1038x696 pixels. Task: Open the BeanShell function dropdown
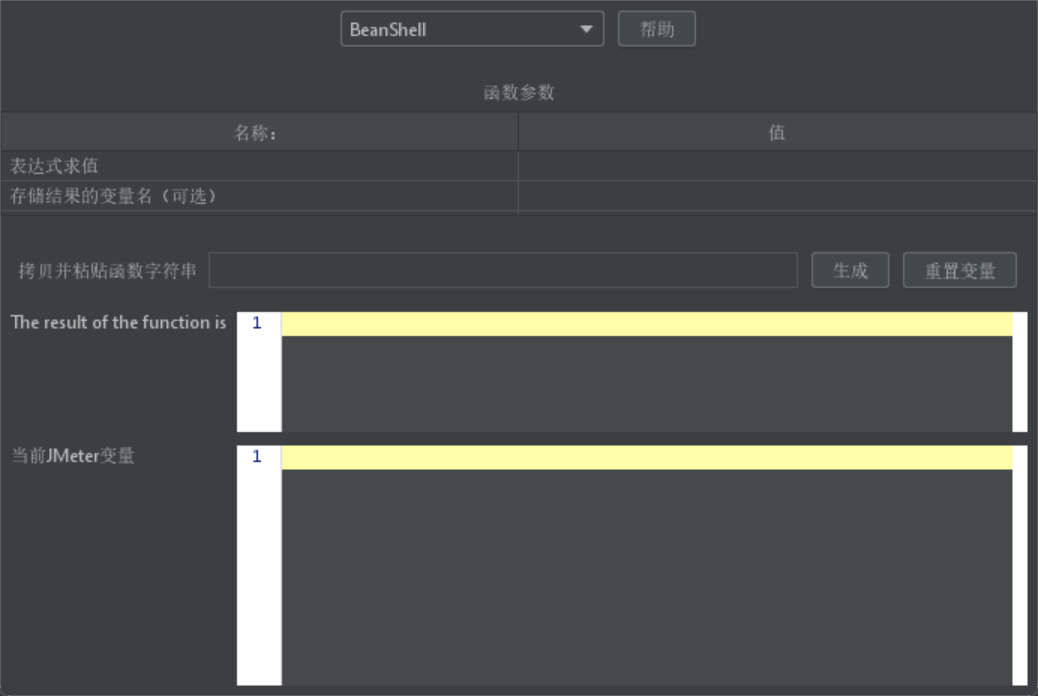(460, 29)
